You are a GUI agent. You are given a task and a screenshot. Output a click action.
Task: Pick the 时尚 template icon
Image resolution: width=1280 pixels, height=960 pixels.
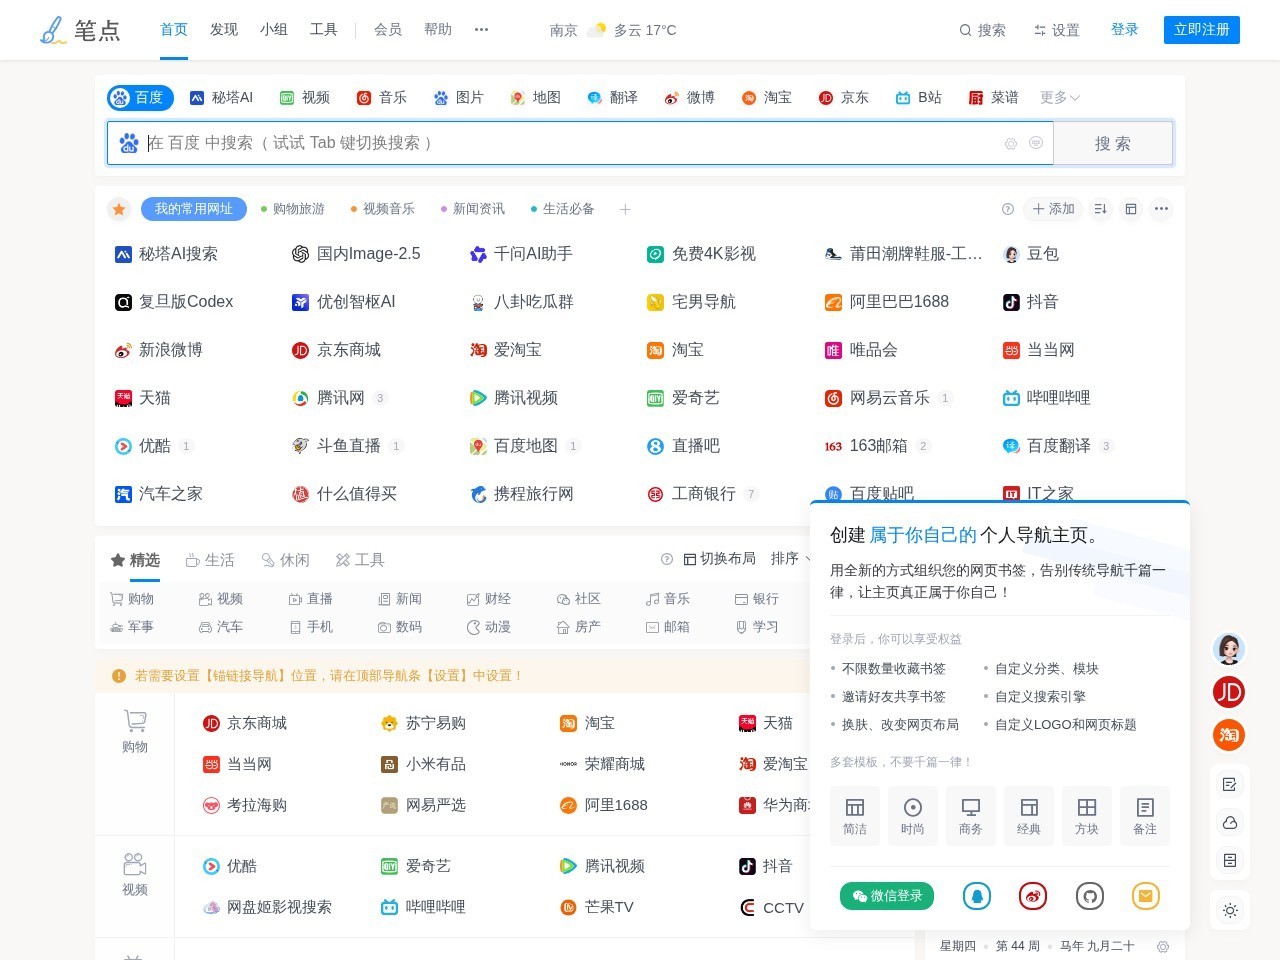tap(913, 815)
